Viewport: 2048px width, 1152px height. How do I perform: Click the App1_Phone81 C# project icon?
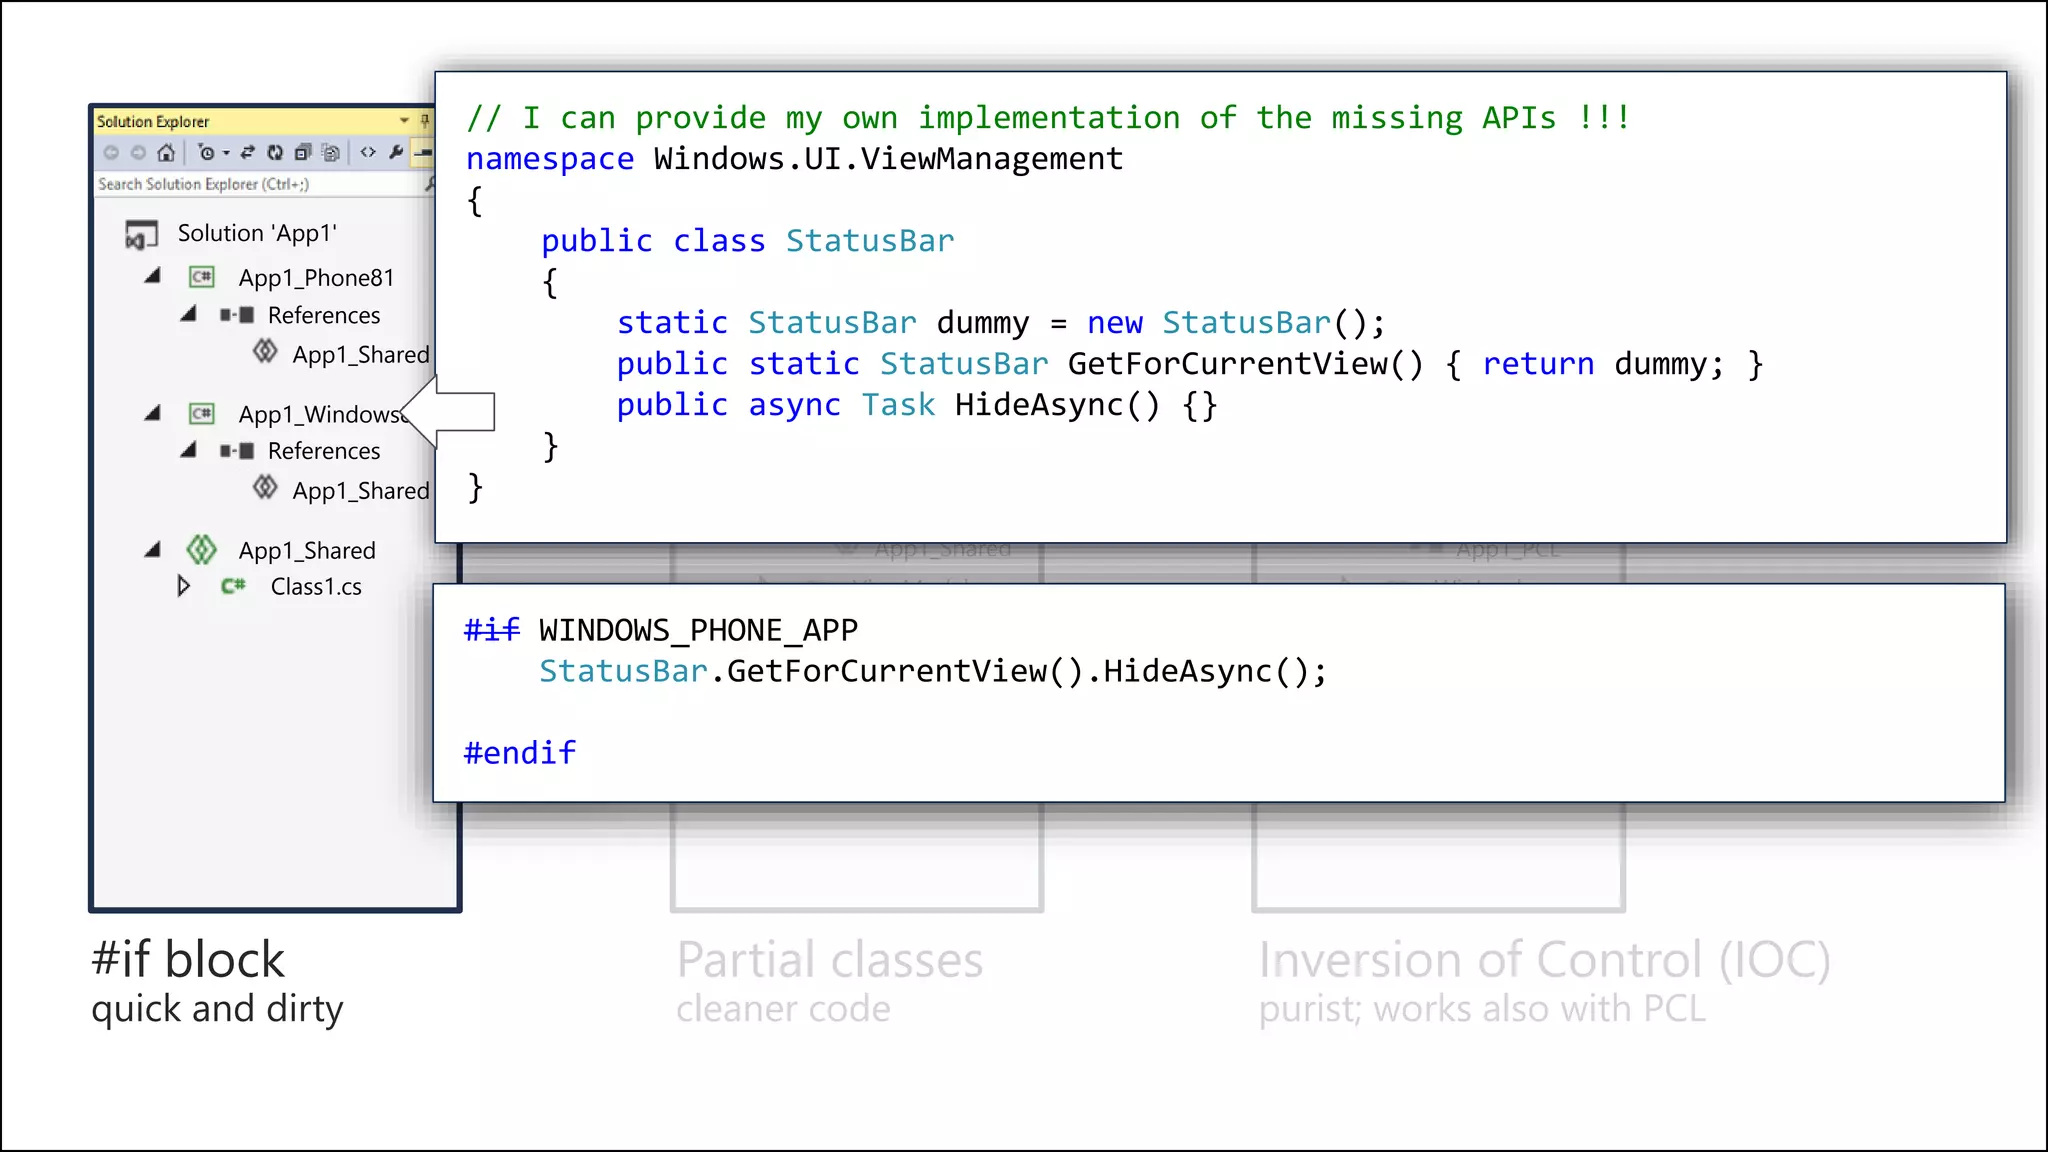tap(202, 276)
